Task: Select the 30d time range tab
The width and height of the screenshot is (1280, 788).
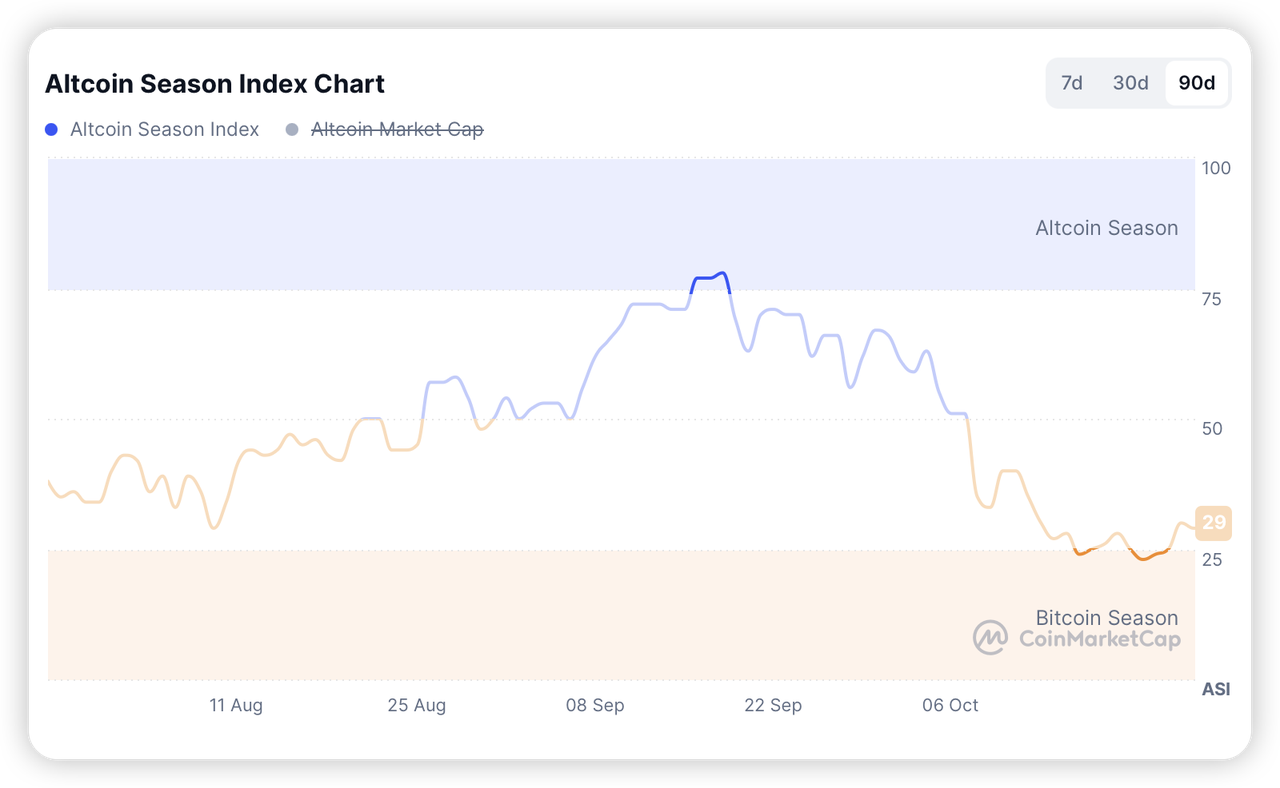Action: [x=1131, y=83]
